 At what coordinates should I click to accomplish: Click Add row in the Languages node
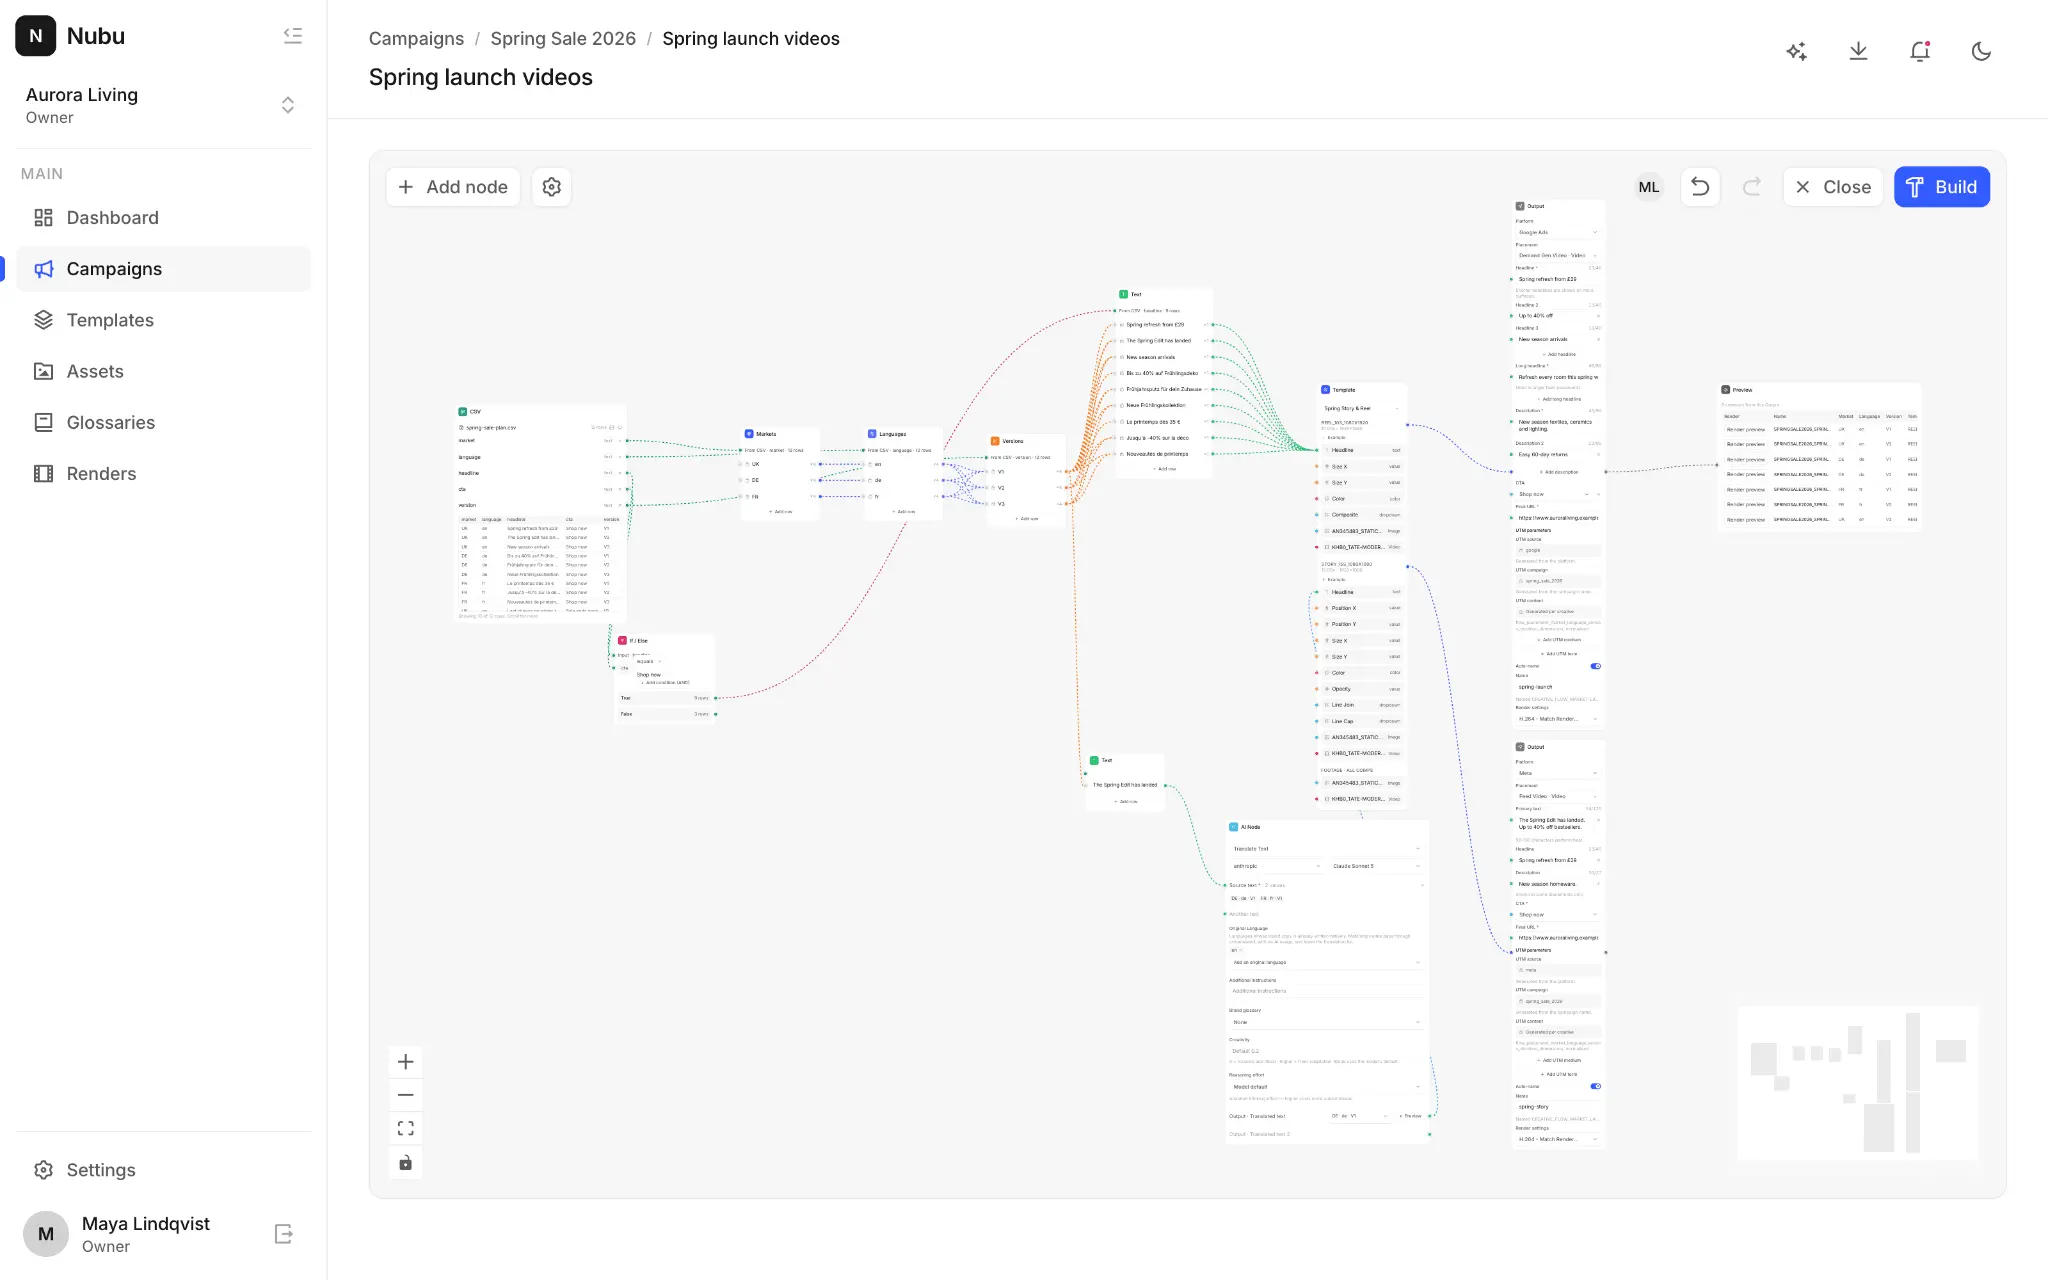(x=904, y=511)
